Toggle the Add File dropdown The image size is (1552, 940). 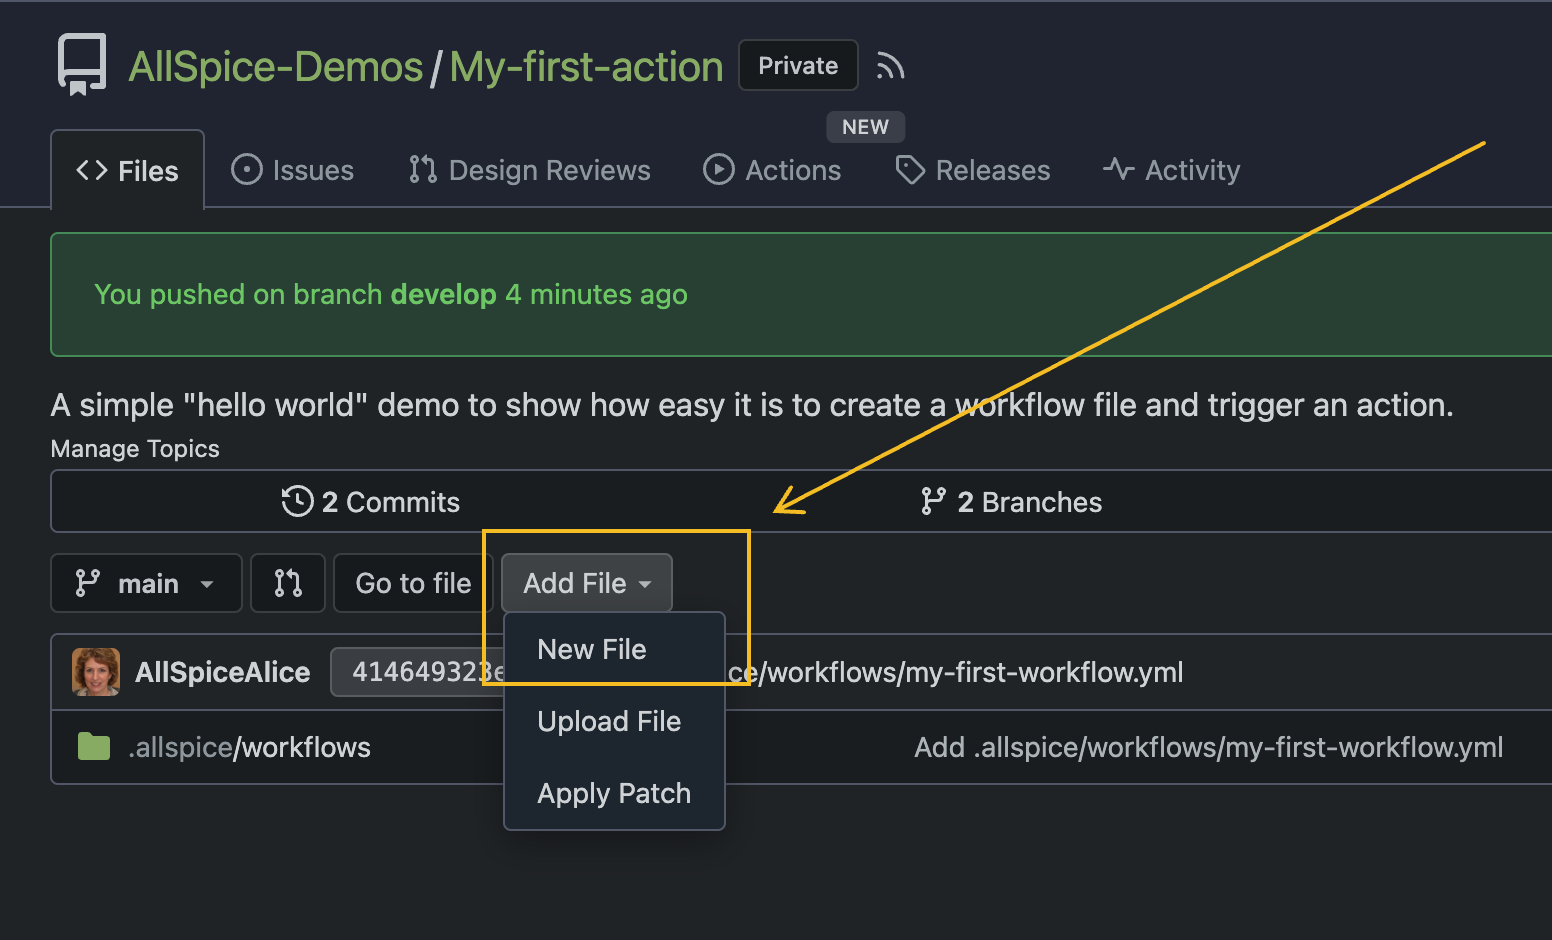pos(587,583)
